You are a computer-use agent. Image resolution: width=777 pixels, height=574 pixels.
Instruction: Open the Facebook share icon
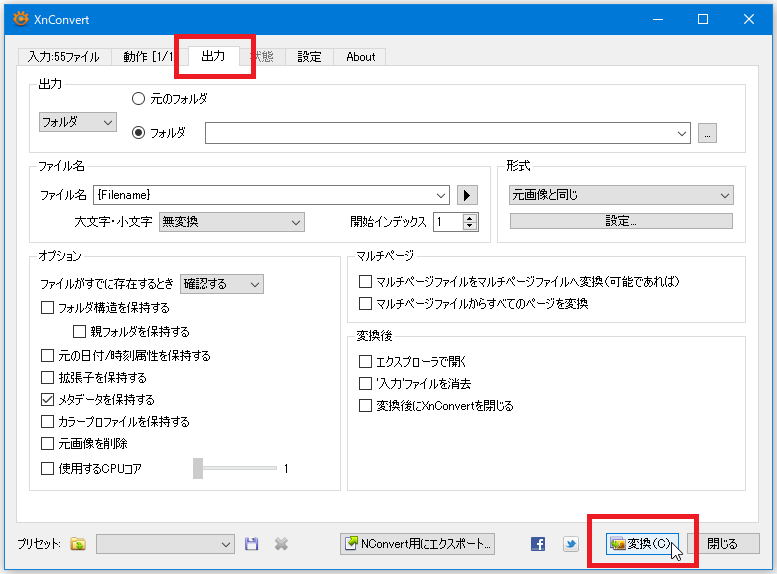(x=538, y=544)
